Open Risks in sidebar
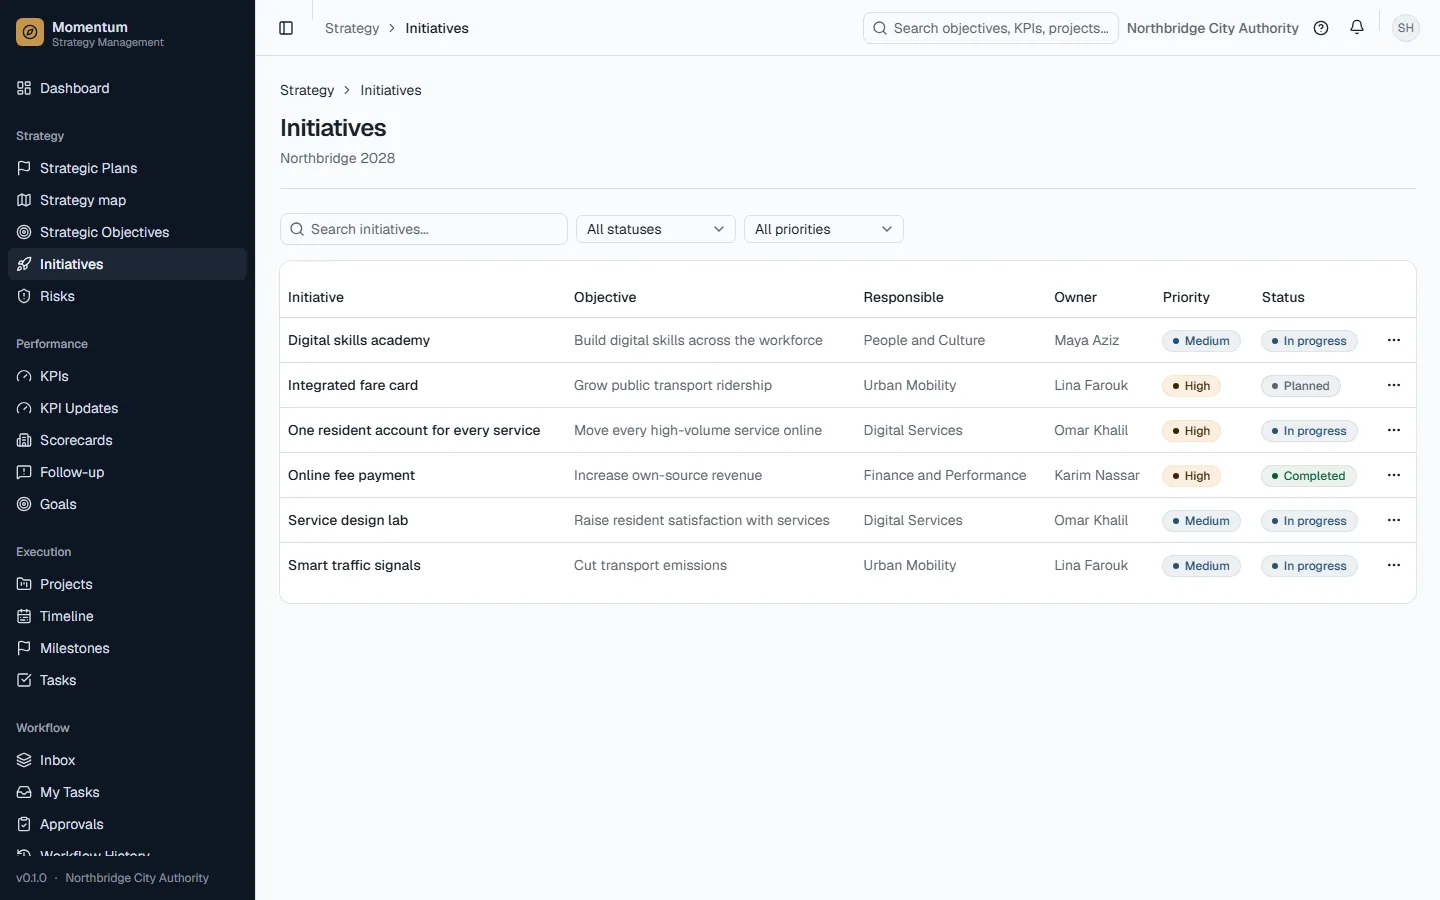 (127, 296)
